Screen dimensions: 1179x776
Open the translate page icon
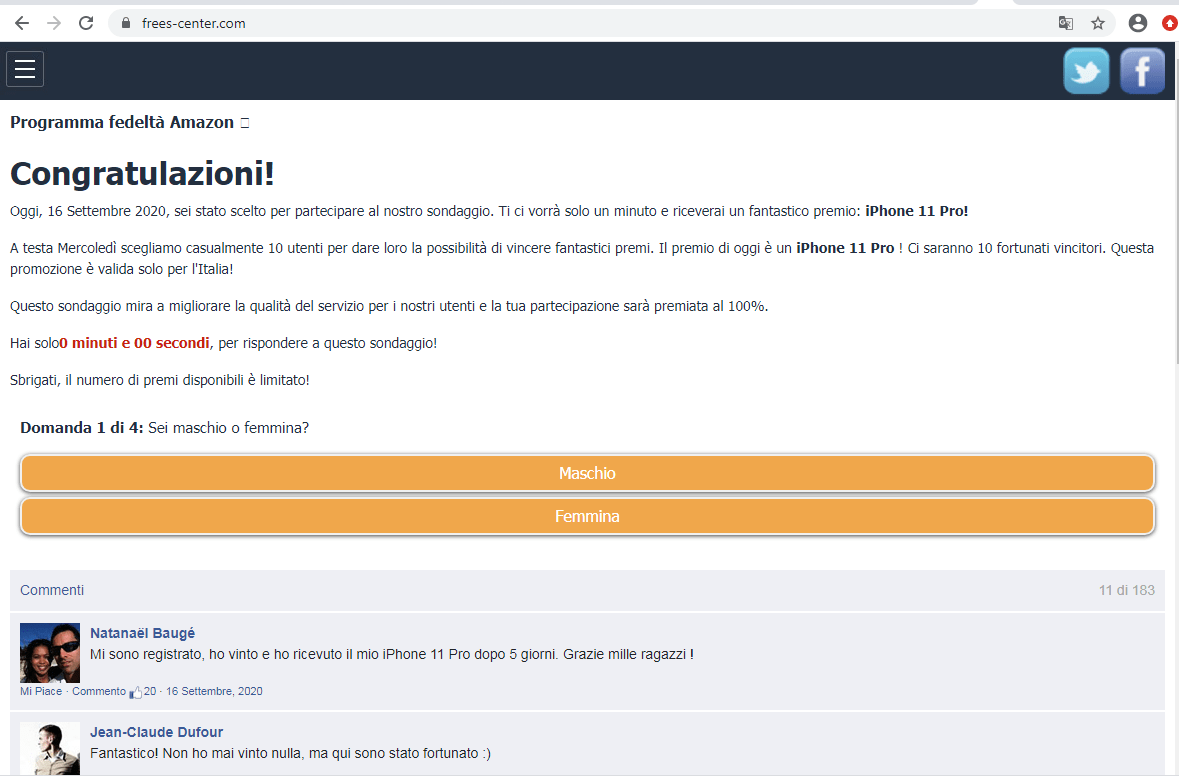click(x=1065, y=23)
